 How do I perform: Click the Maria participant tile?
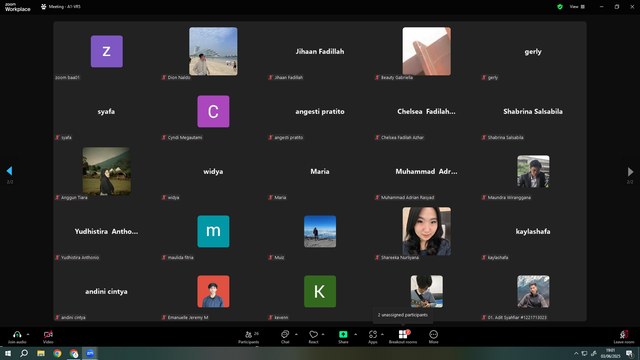(320, 171)
